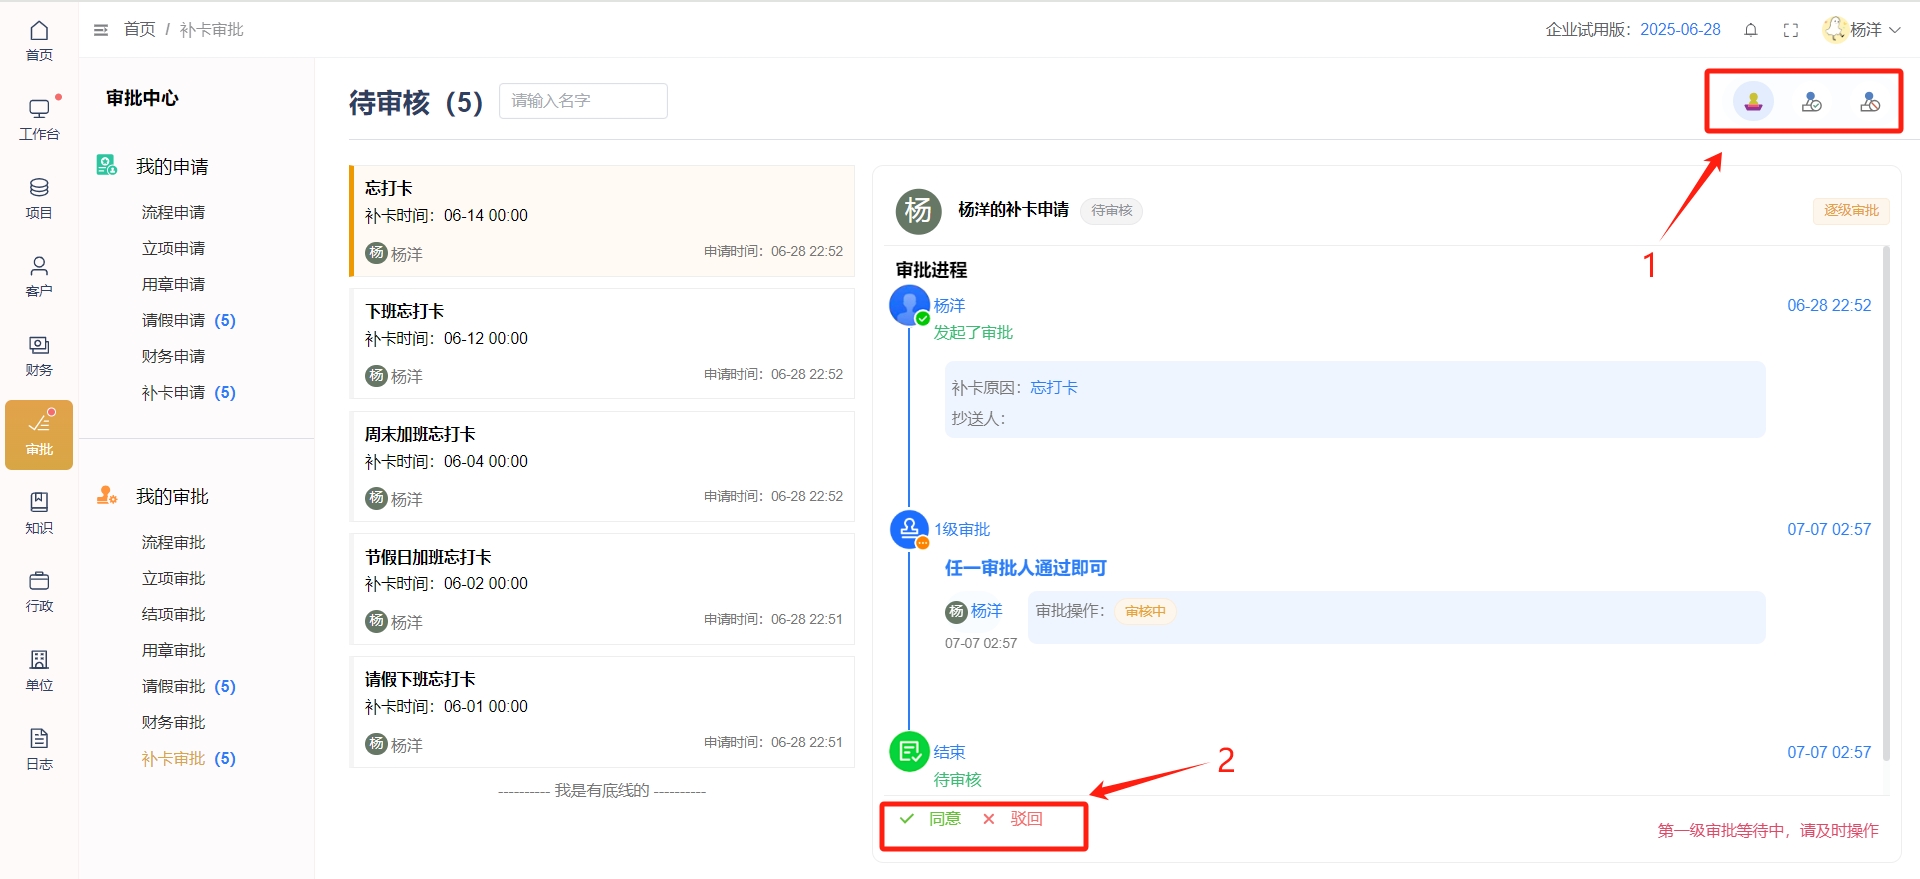Open the 客户 customers sidebar icon
1920x879 pixels.
[x=39, y=277]
